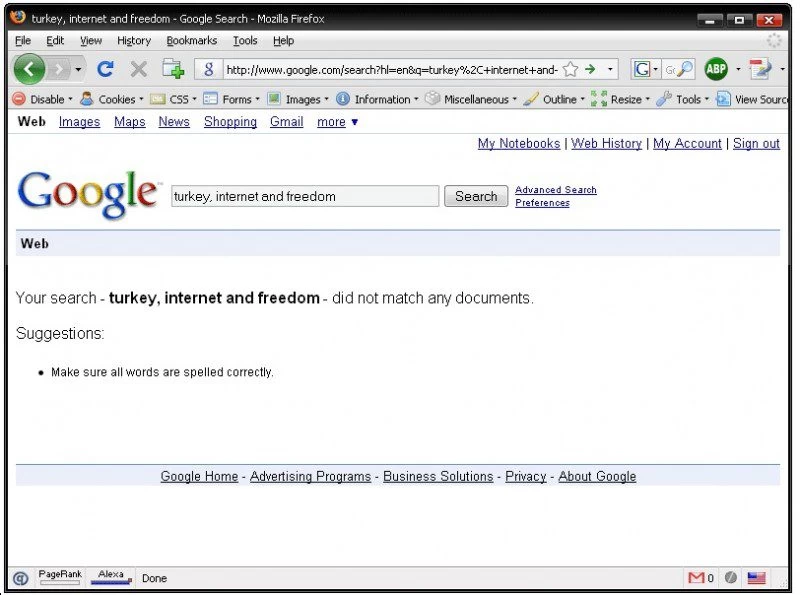Open the File menu
This screenshot has height=595, width=800.
23,40
